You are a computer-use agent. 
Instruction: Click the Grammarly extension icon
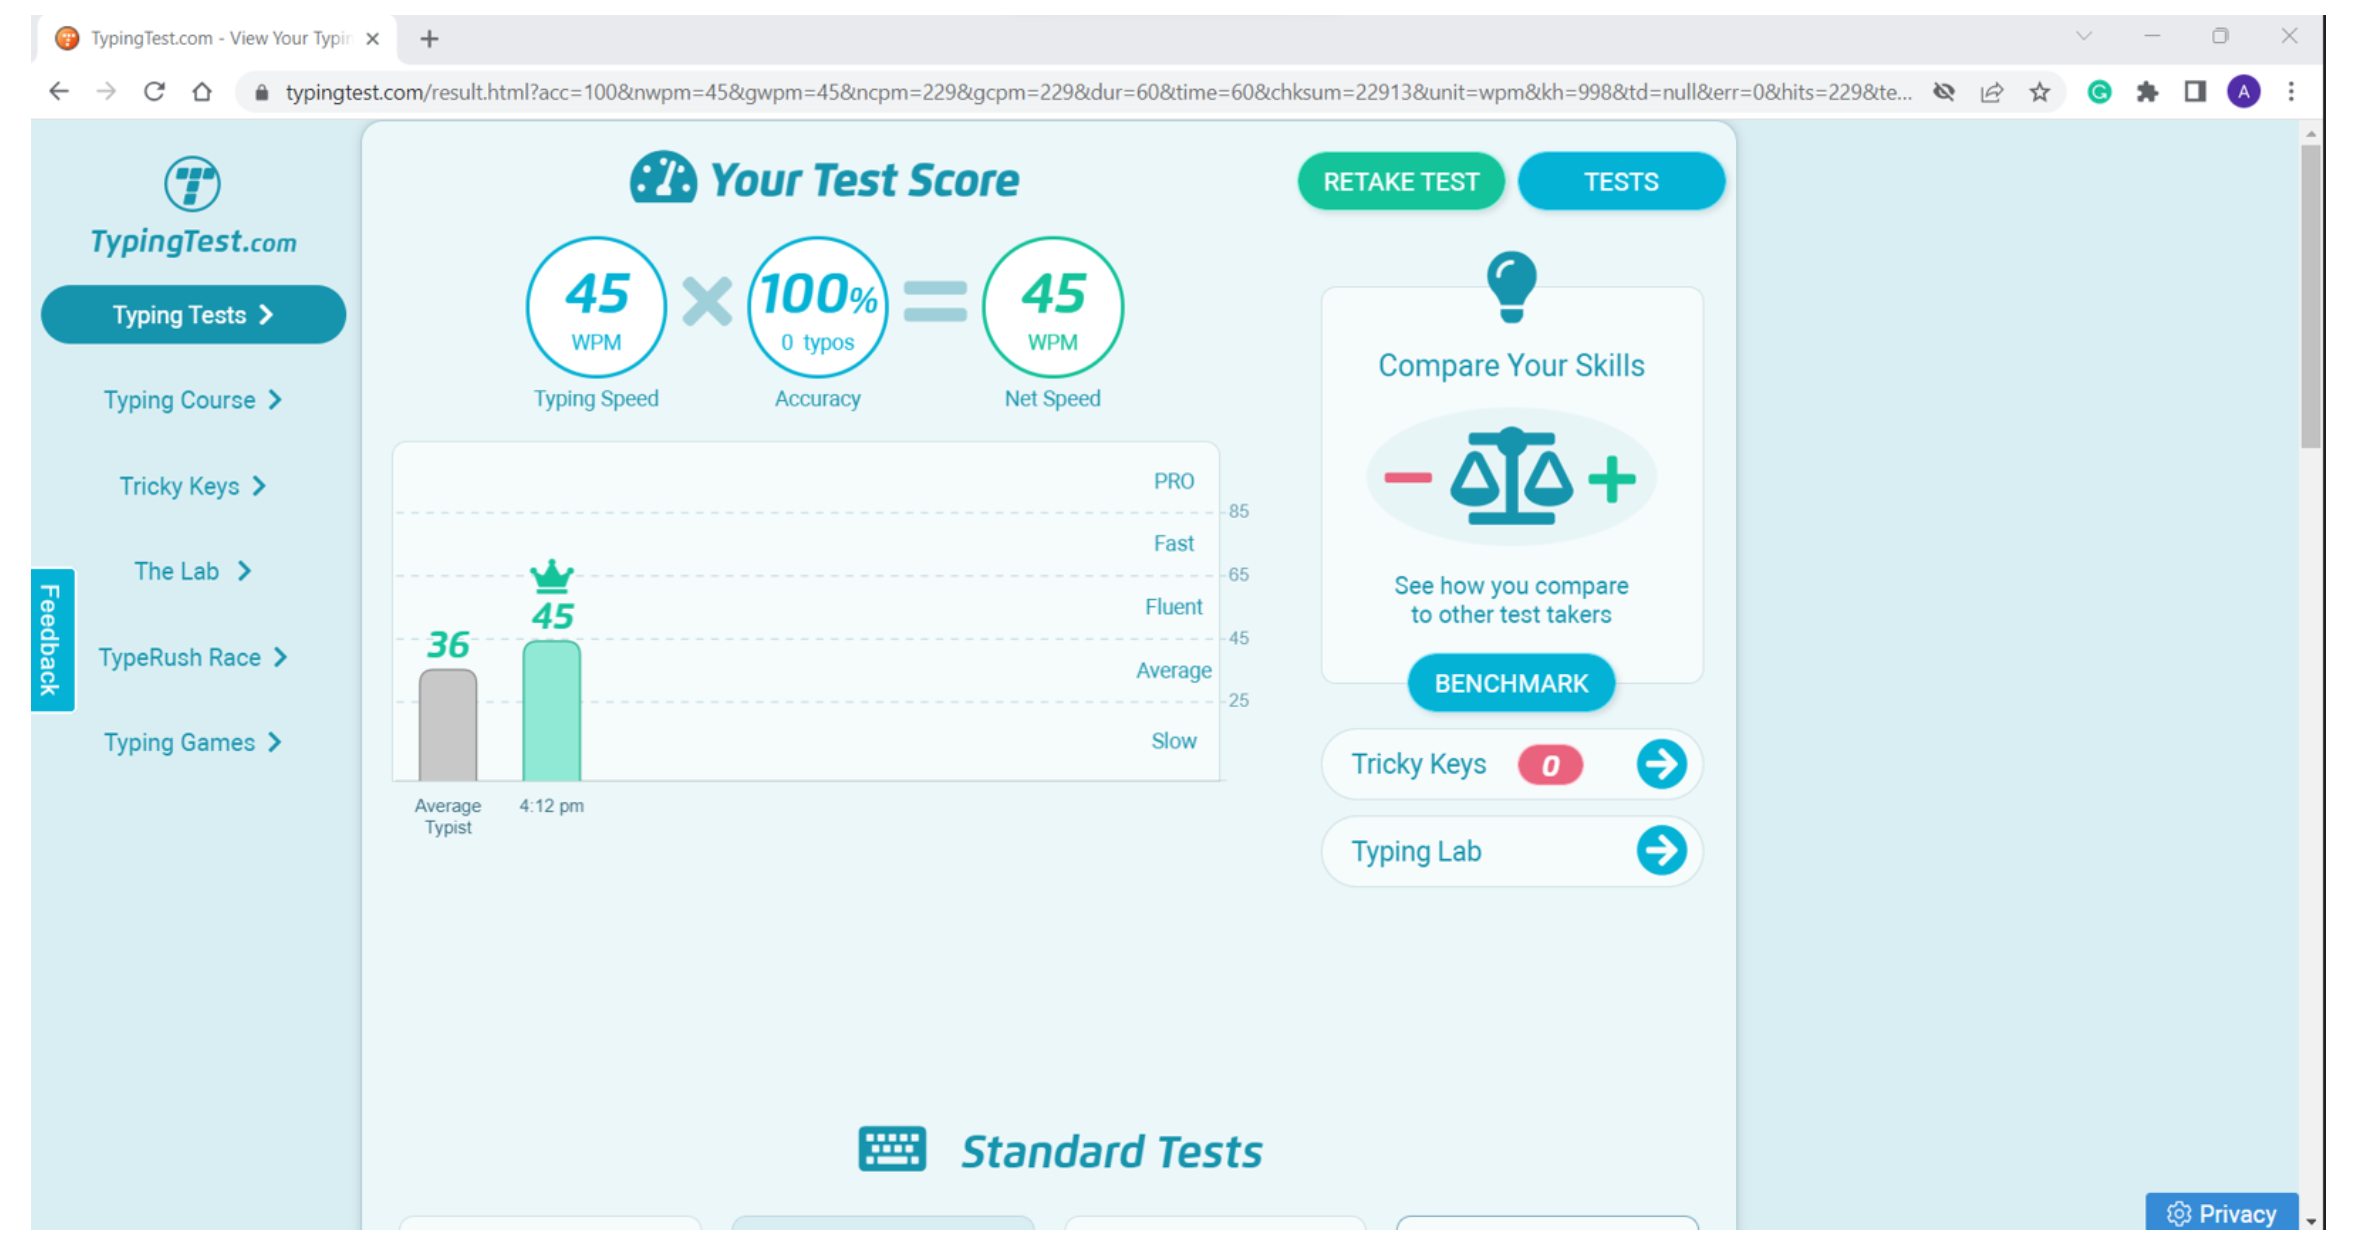click(2099, 92)
